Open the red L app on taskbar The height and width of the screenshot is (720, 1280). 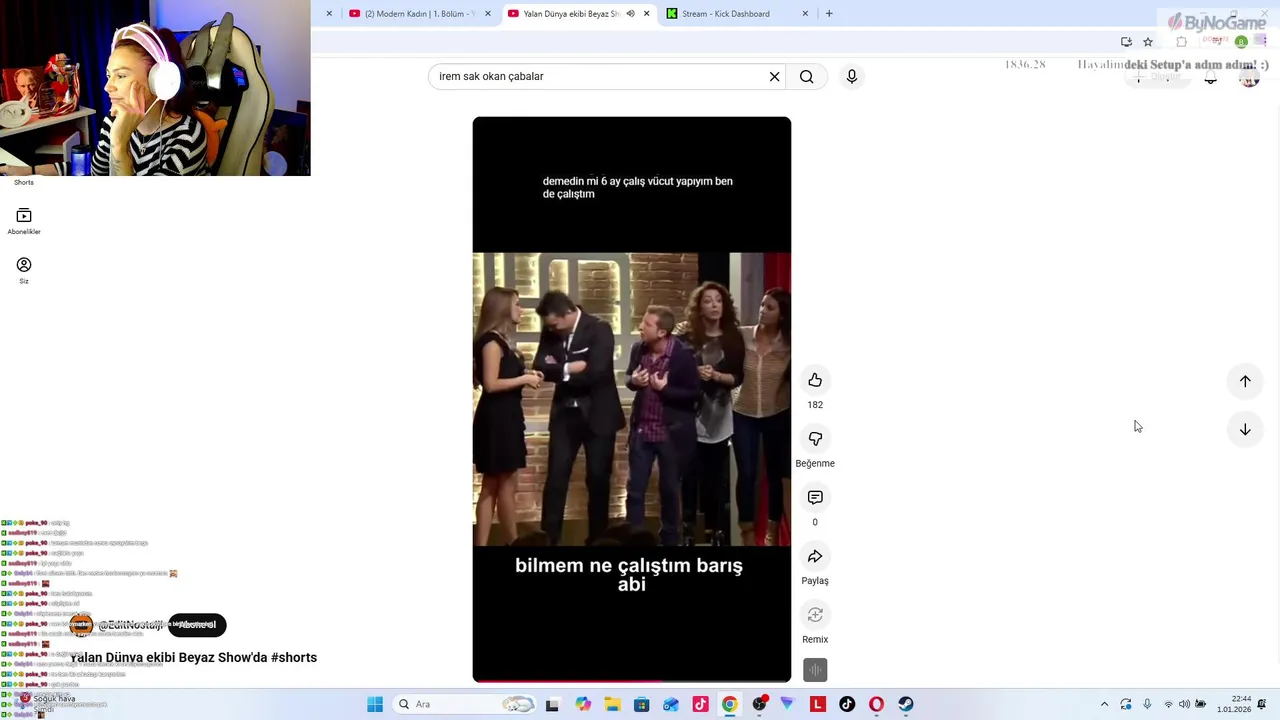(818, 704)
